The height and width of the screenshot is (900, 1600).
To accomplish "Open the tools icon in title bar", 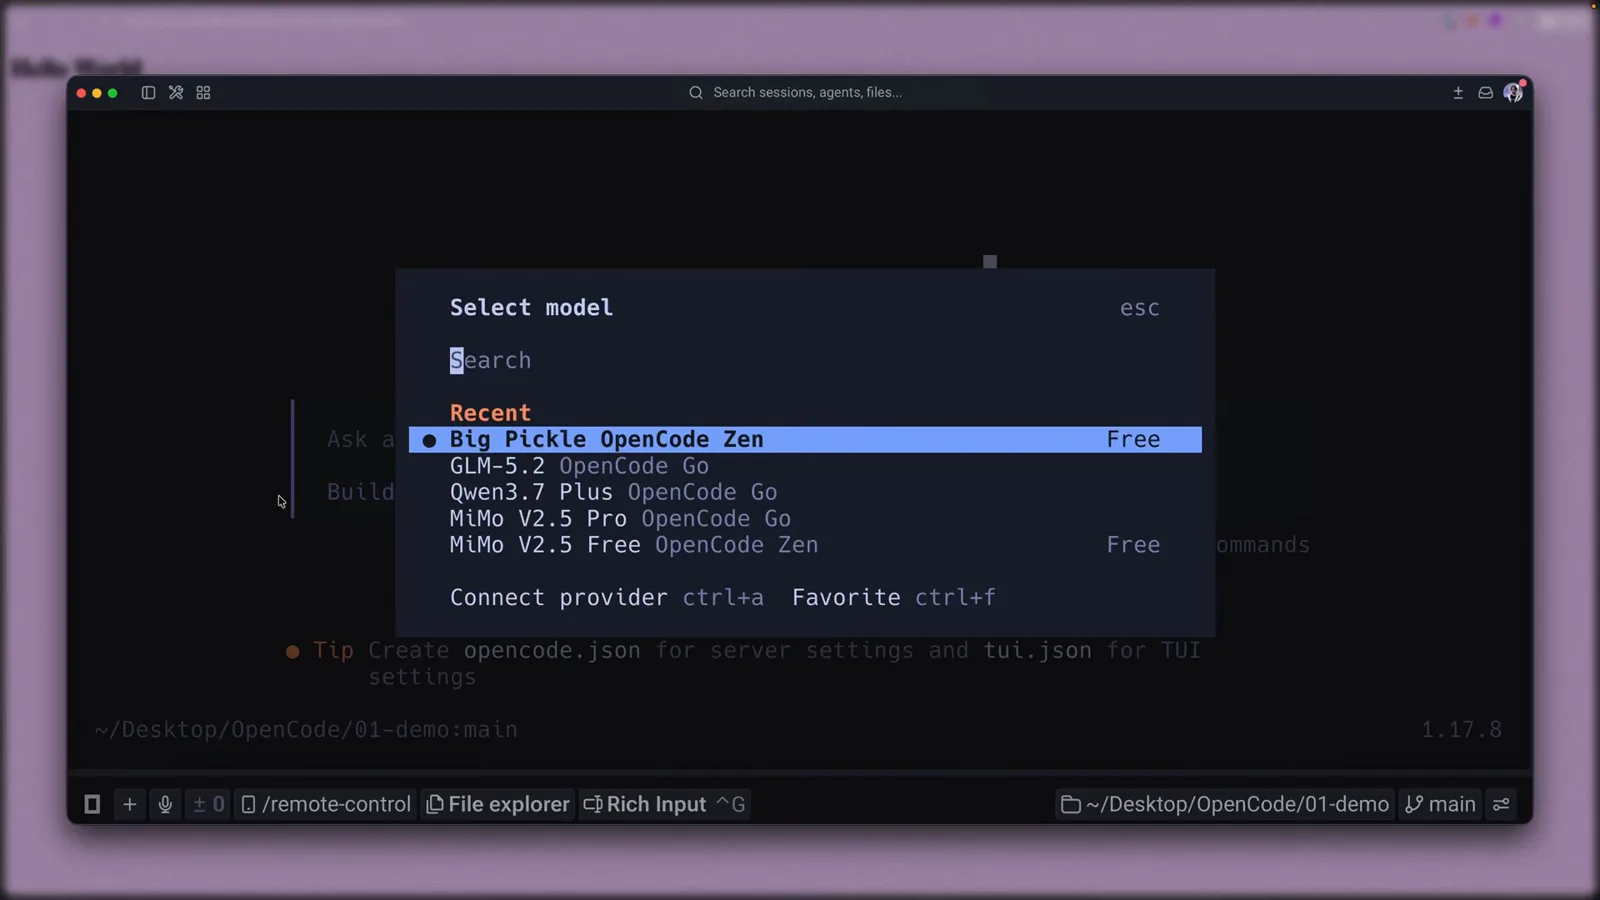I will click(x=176, y=92).
